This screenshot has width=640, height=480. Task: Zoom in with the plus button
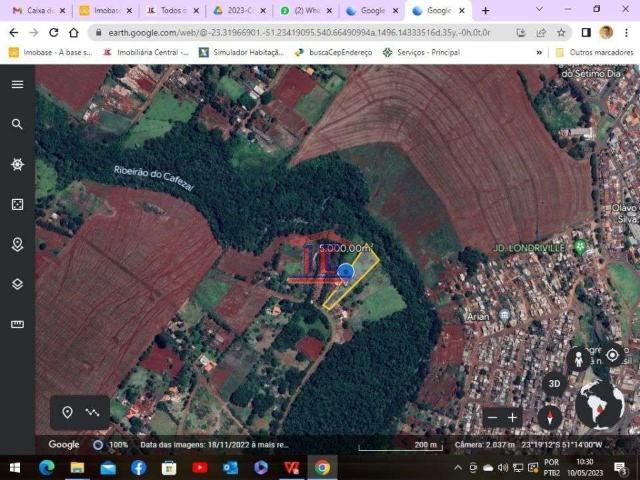point(512,417)
